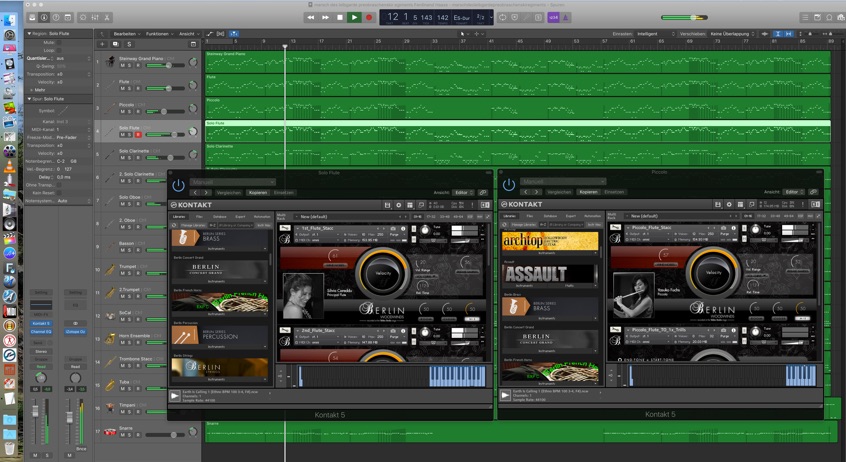Open the Editors scissors icon
Viewport: 846px width, 462px height.
click(107, 17)
